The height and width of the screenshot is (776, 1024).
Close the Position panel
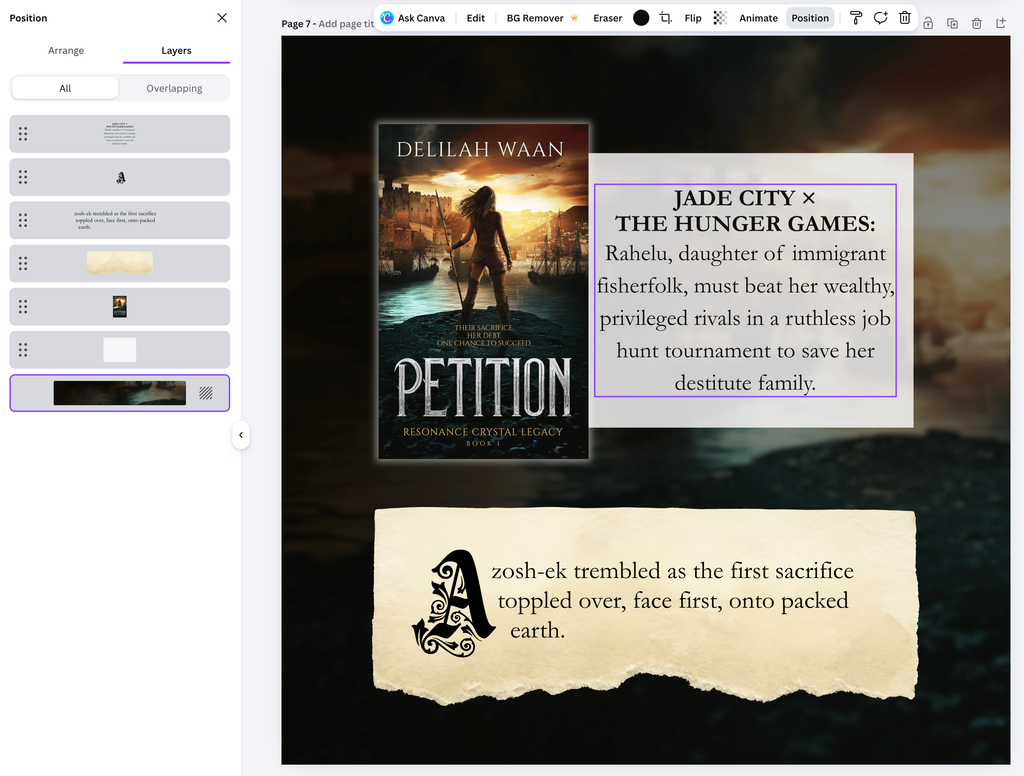(222, 18)
